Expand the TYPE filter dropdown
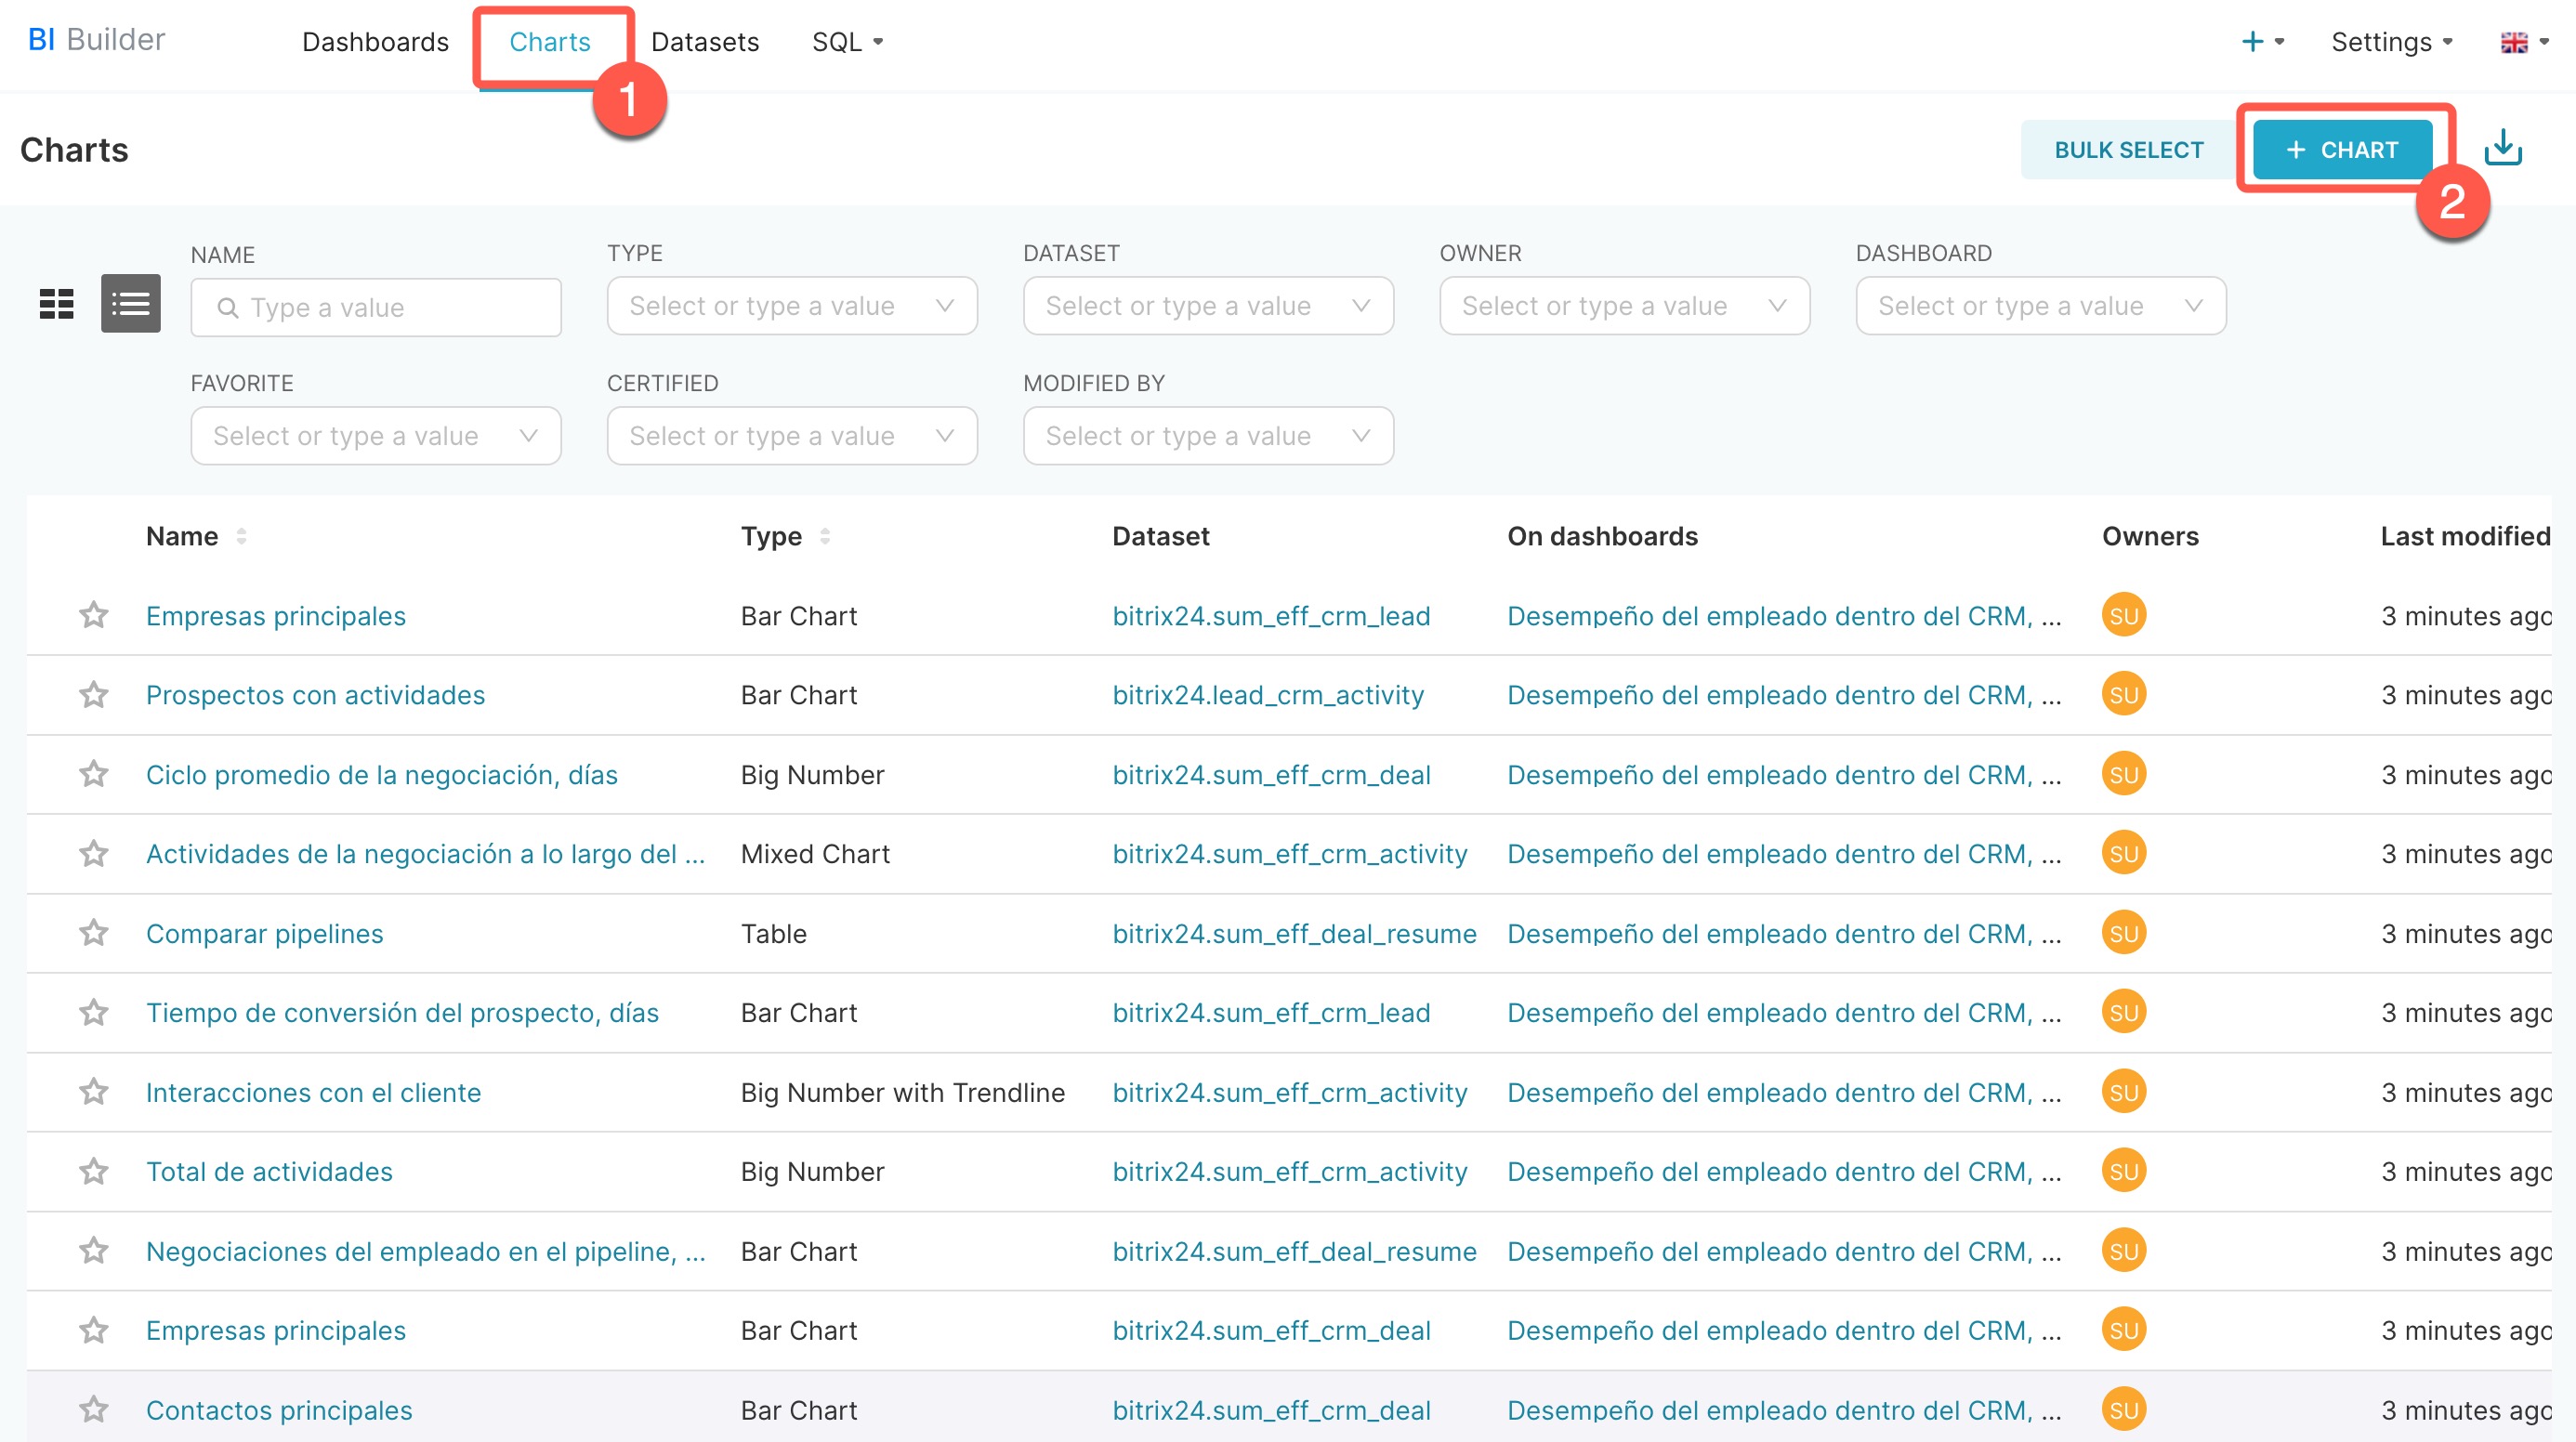Viewport: 2576px width, 1442px height. [x=791, y=306]
